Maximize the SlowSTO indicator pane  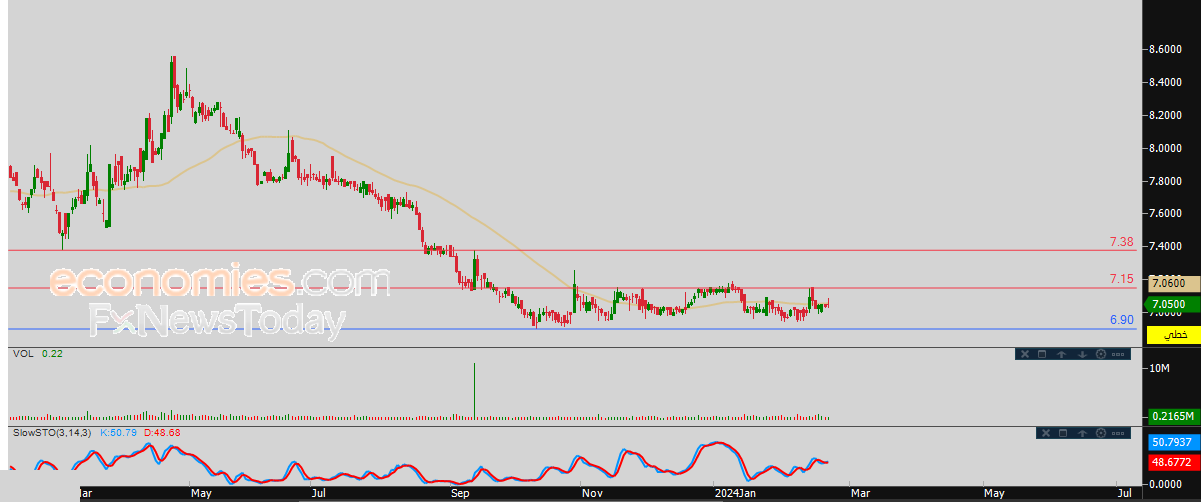point(1063,433)
